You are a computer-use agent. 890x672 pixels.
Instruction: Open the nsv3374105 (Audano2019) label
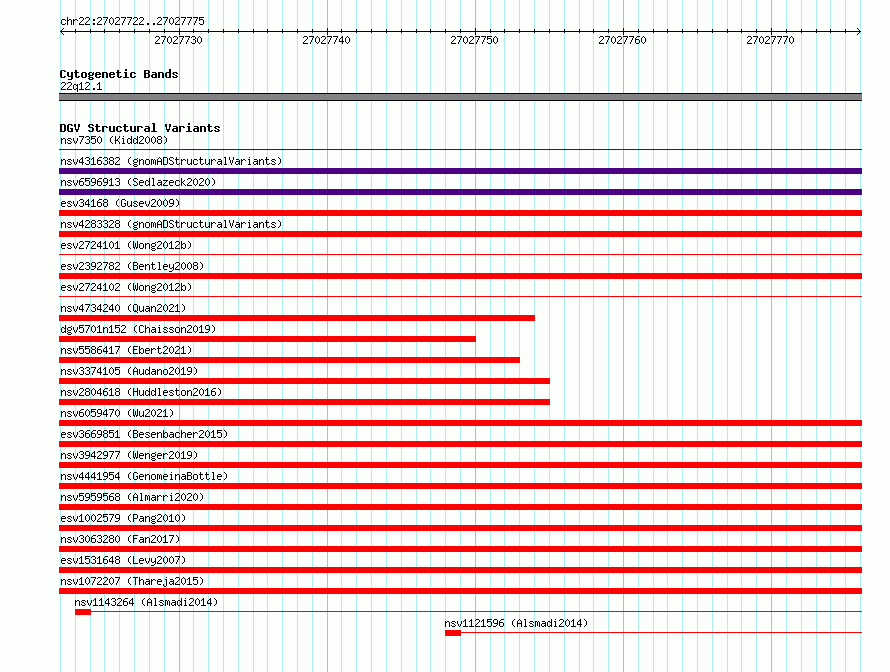point(129,371)
